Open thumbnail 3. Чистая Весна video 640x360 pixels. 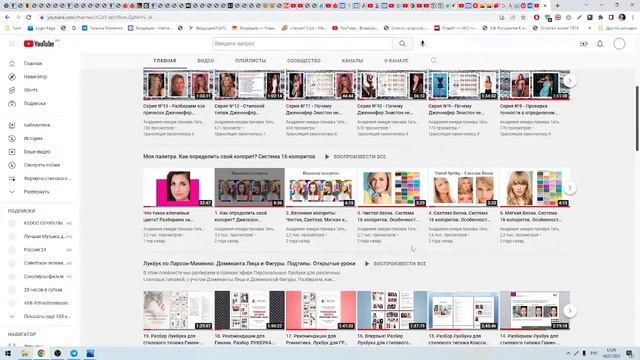point(392,187)
